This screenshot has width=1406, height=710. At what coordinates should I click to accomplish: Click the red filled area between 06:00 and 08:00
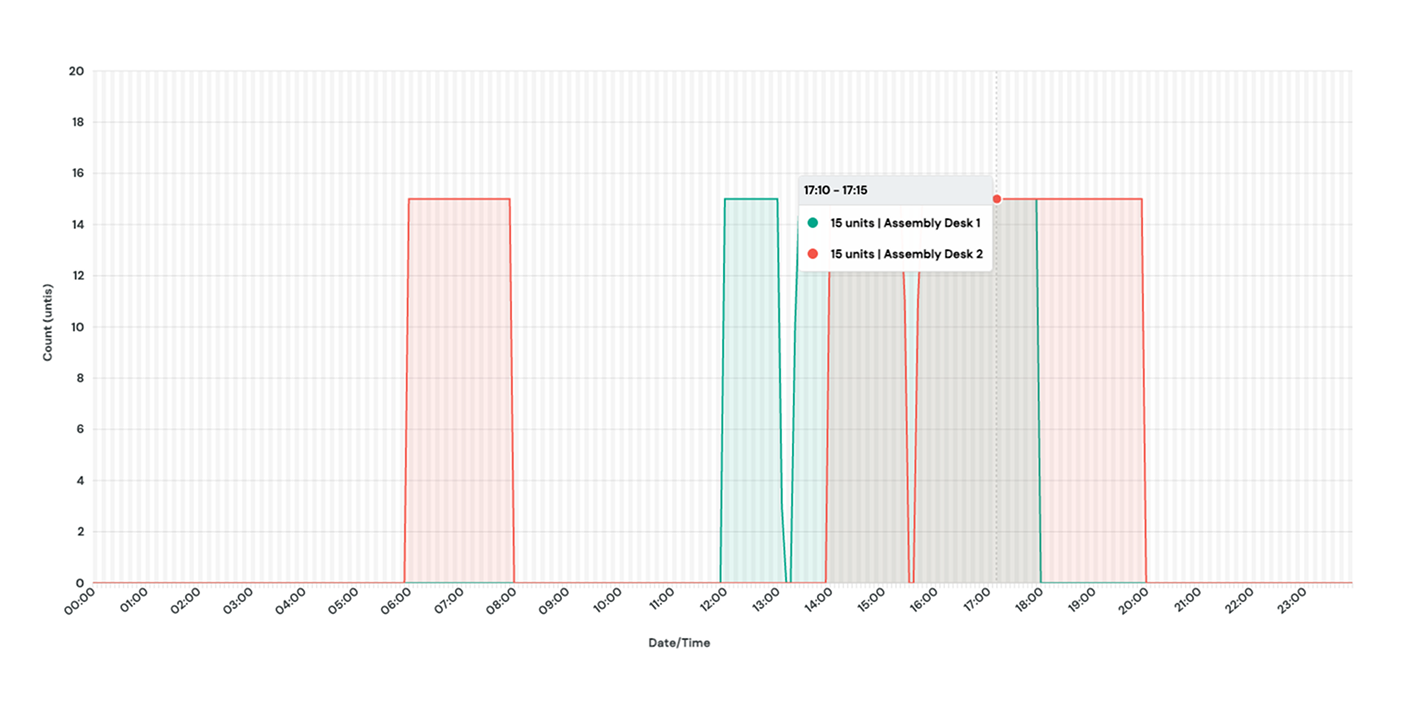coord(459,390)
